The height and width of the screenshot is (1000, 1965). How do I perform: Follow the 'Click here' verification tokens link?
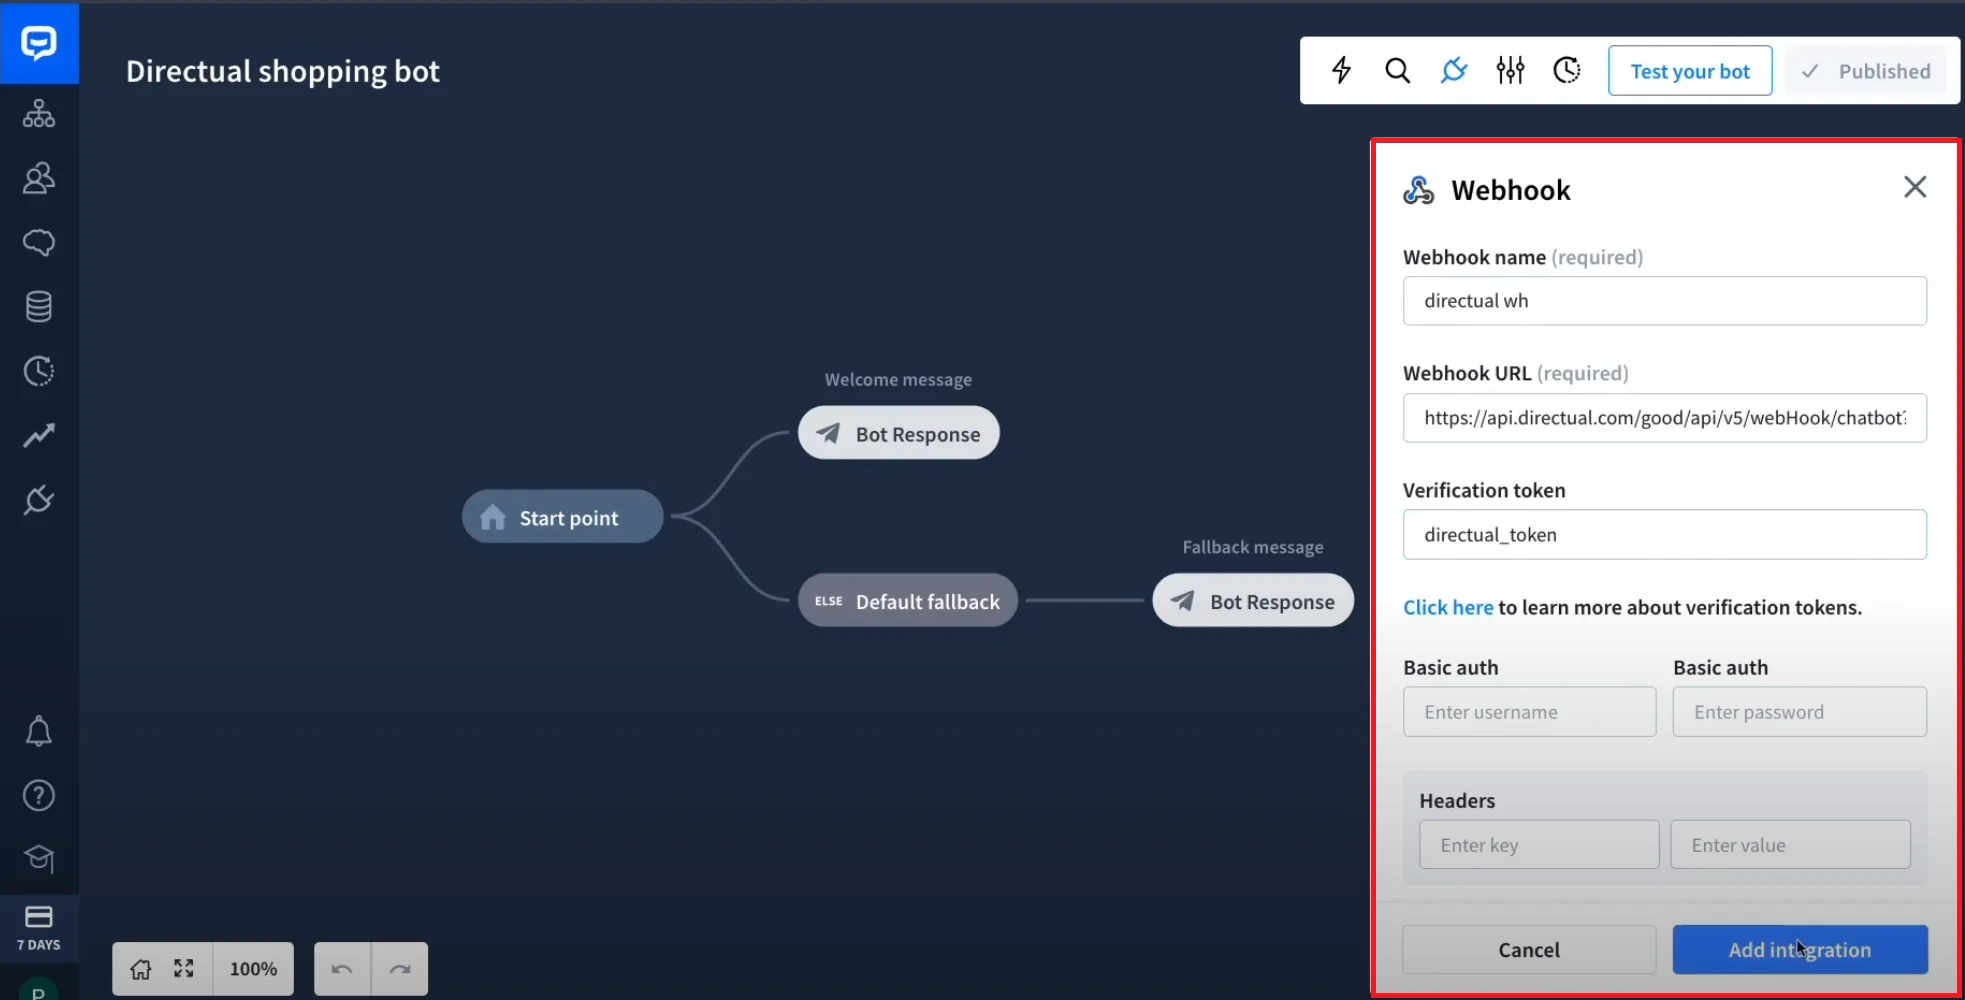[1447, 608]
